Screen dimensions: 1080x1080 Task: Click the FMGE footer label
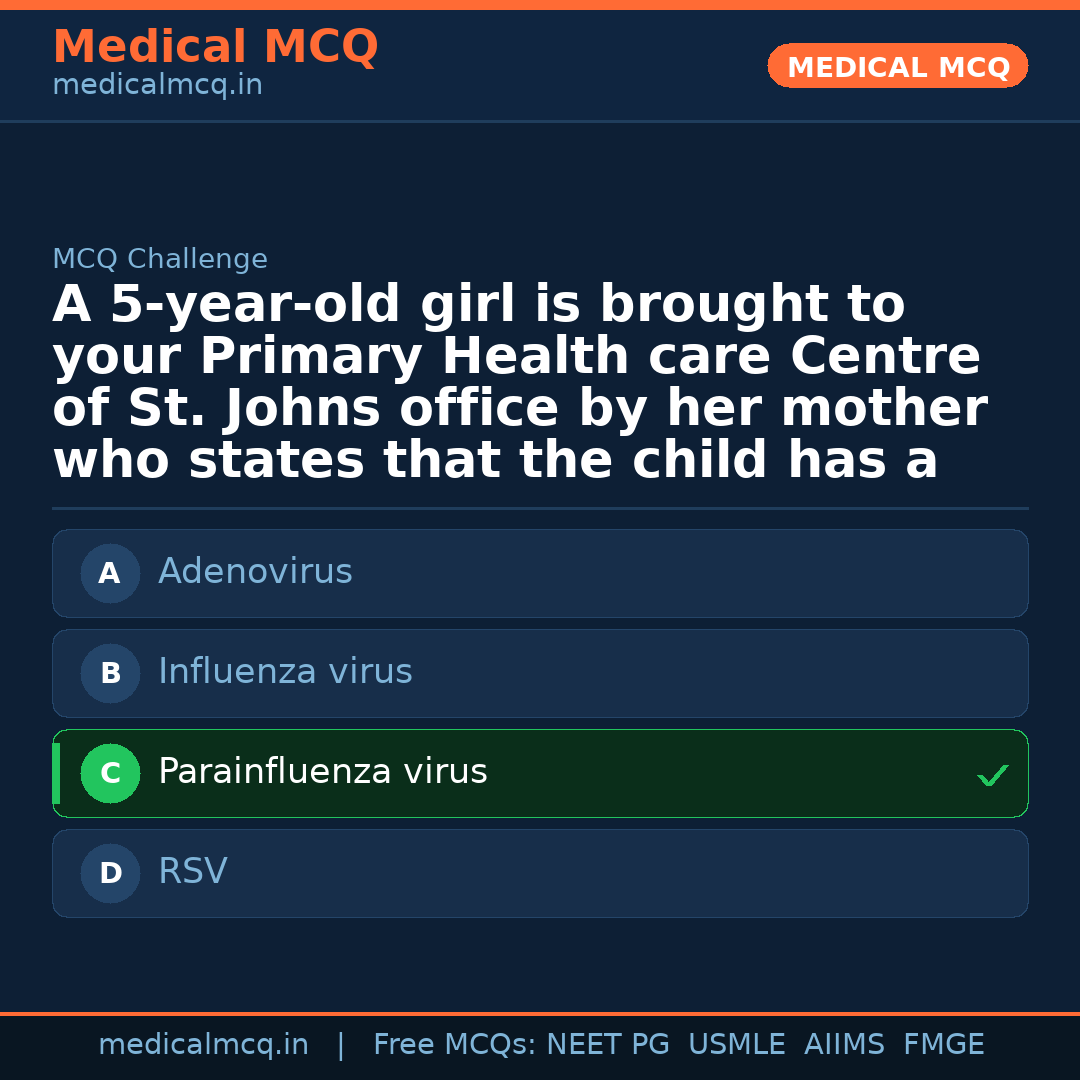(944, 1045)
